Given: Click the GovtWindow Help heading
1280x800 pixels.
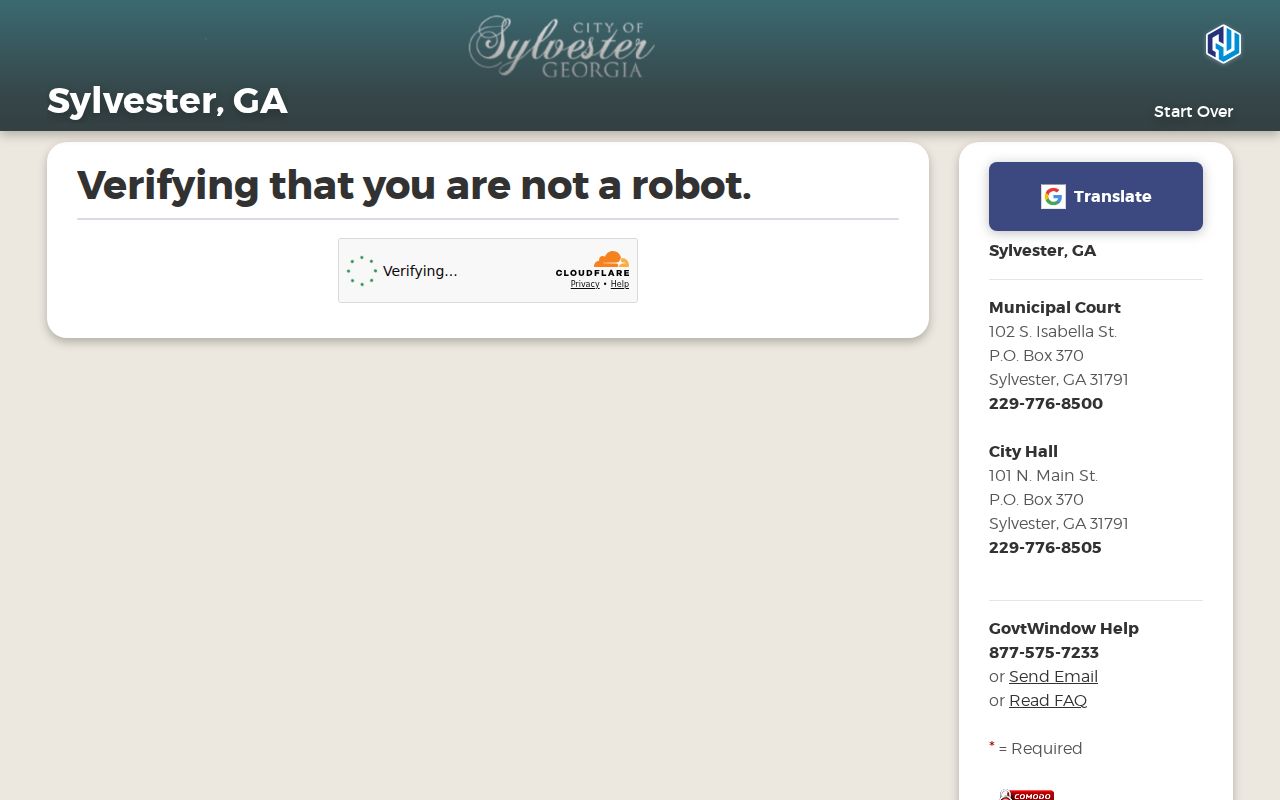Looking at the screenshot, I should [1064, 629].
